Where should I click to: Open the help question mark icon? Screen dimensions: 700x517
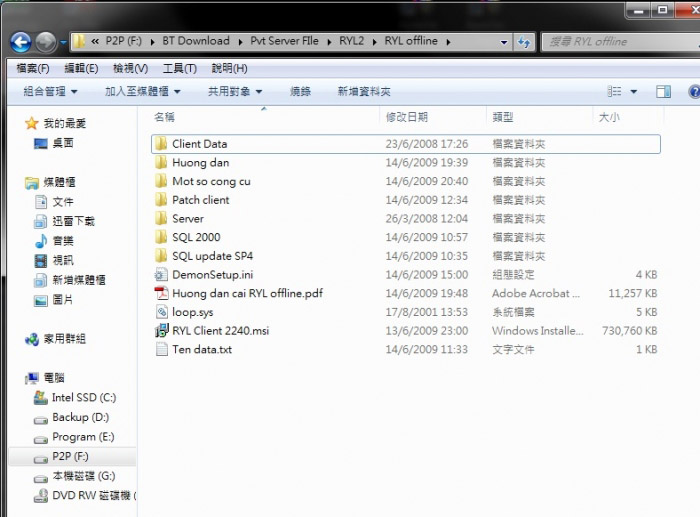point(692,91)
